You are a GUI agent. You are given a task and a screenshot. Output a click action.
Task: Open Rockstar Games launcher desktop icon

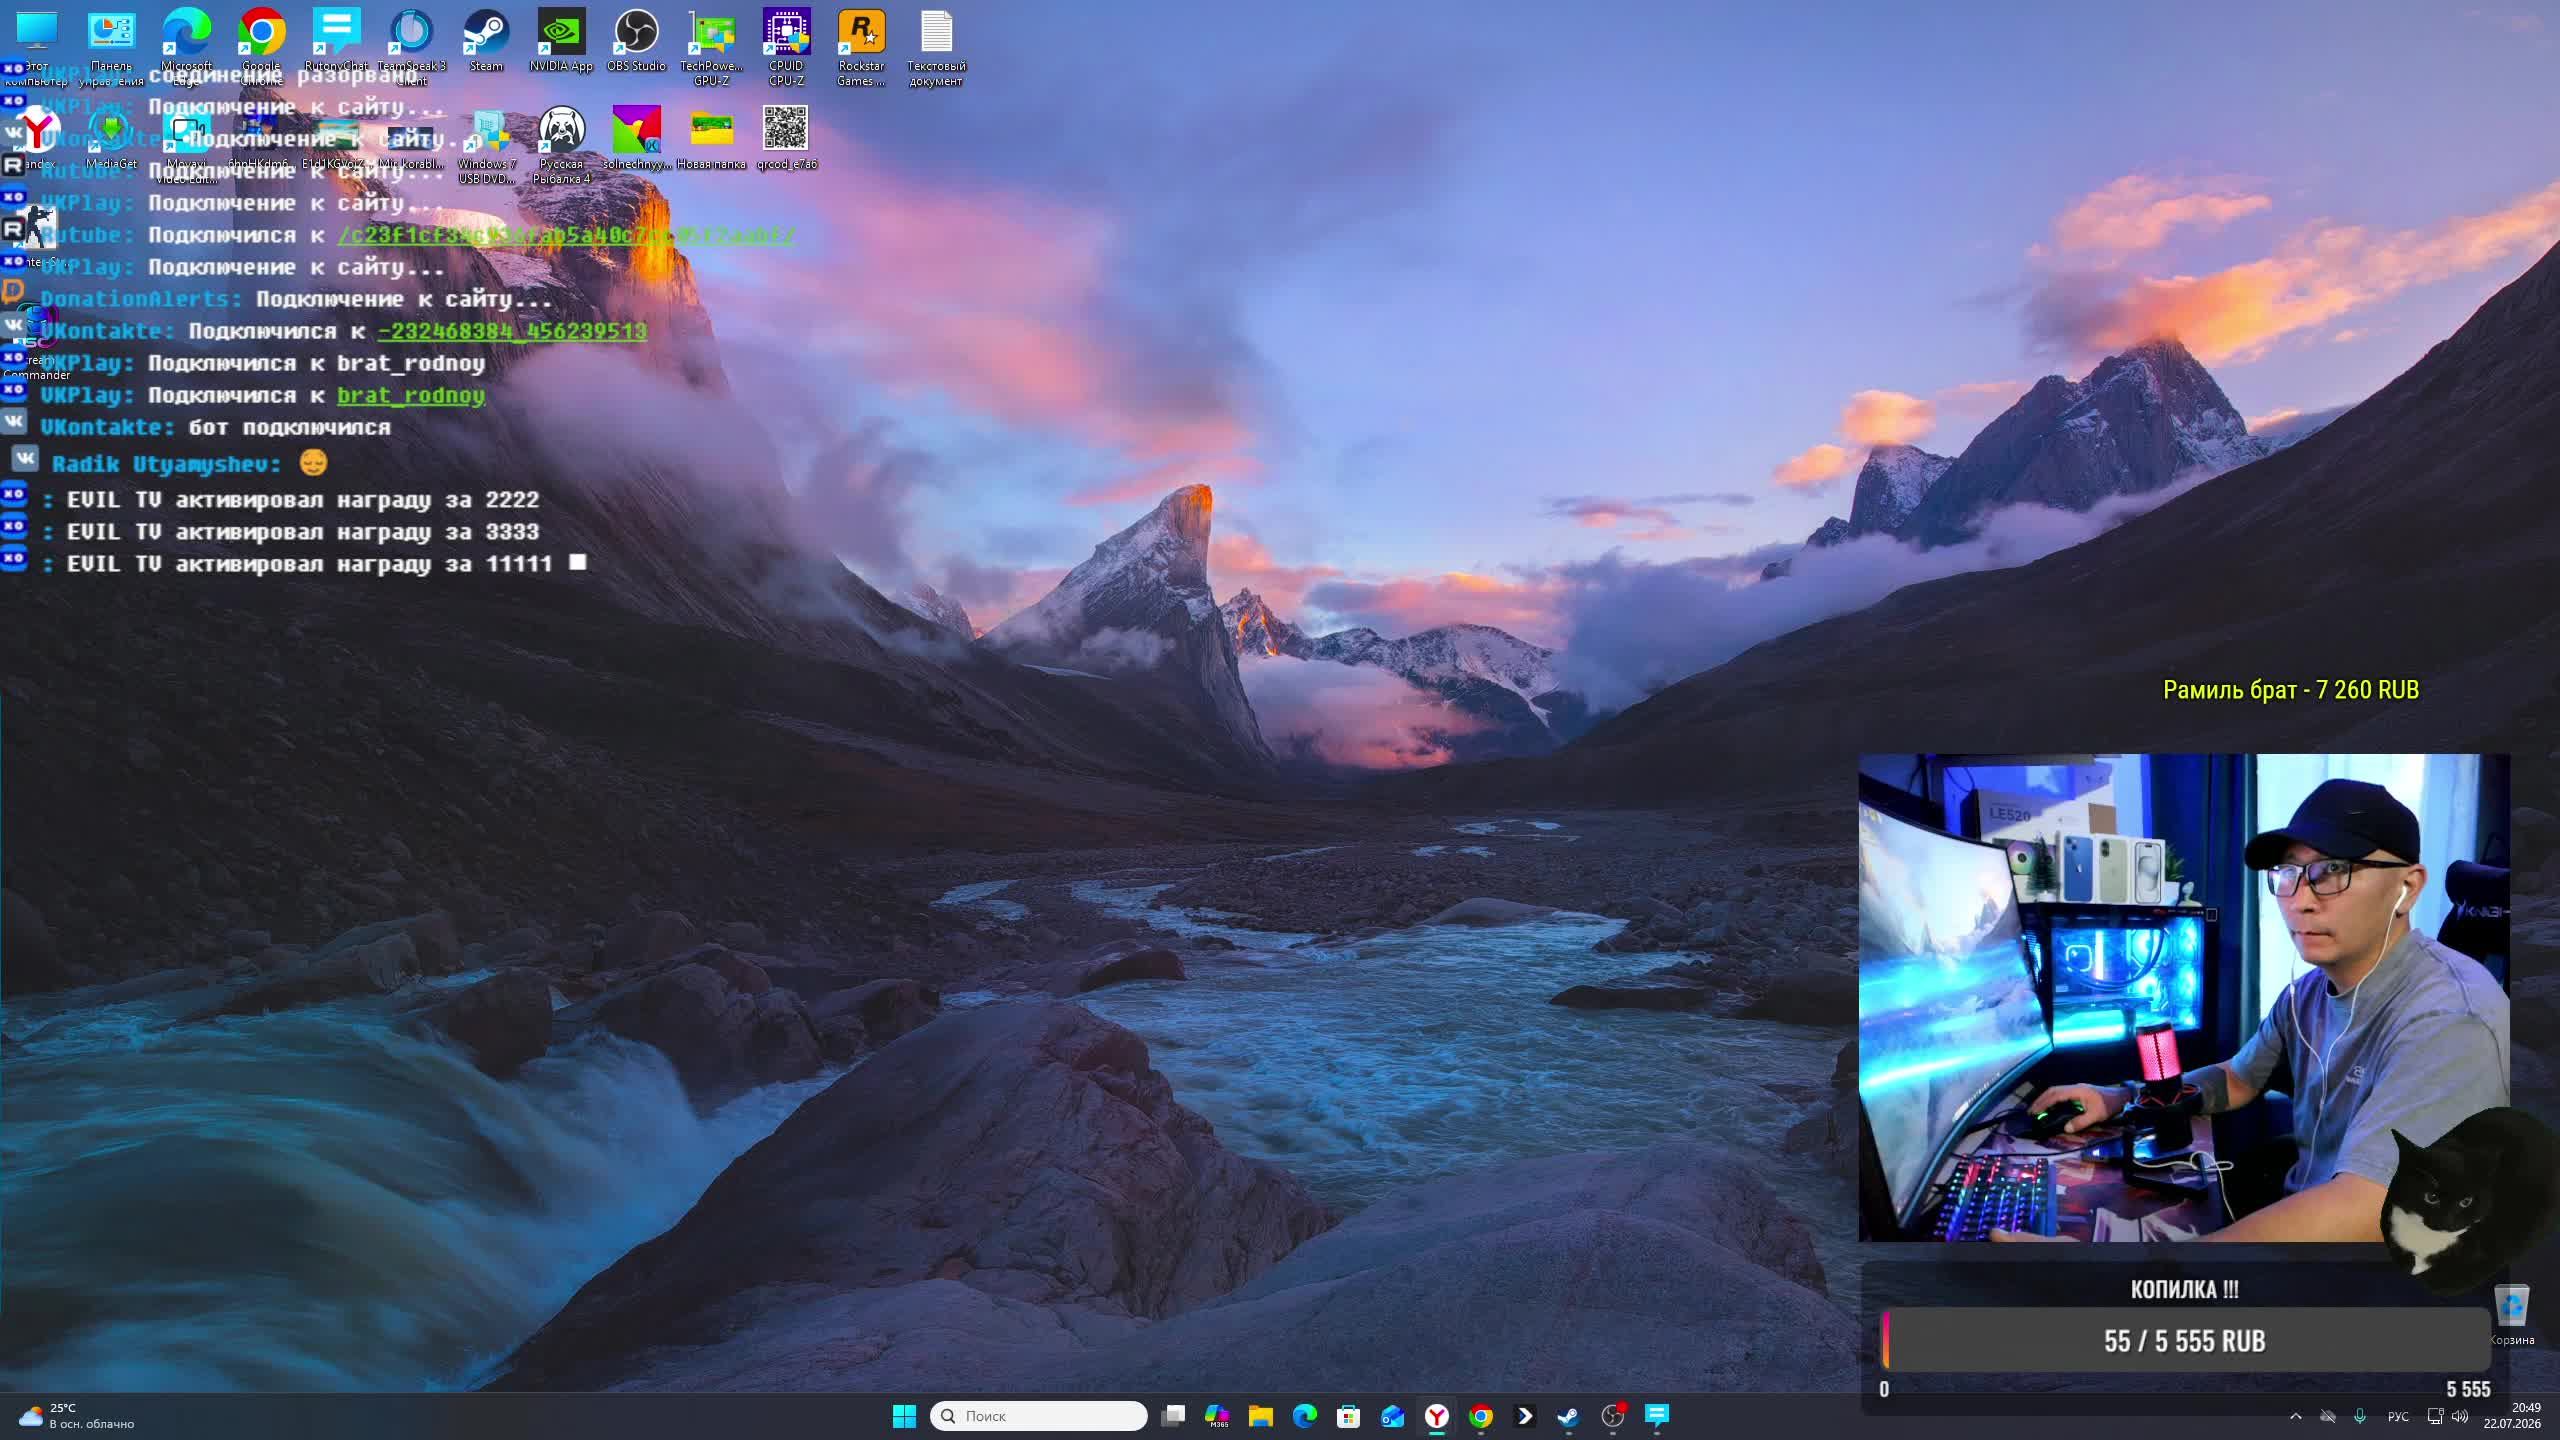pos(861,46)
